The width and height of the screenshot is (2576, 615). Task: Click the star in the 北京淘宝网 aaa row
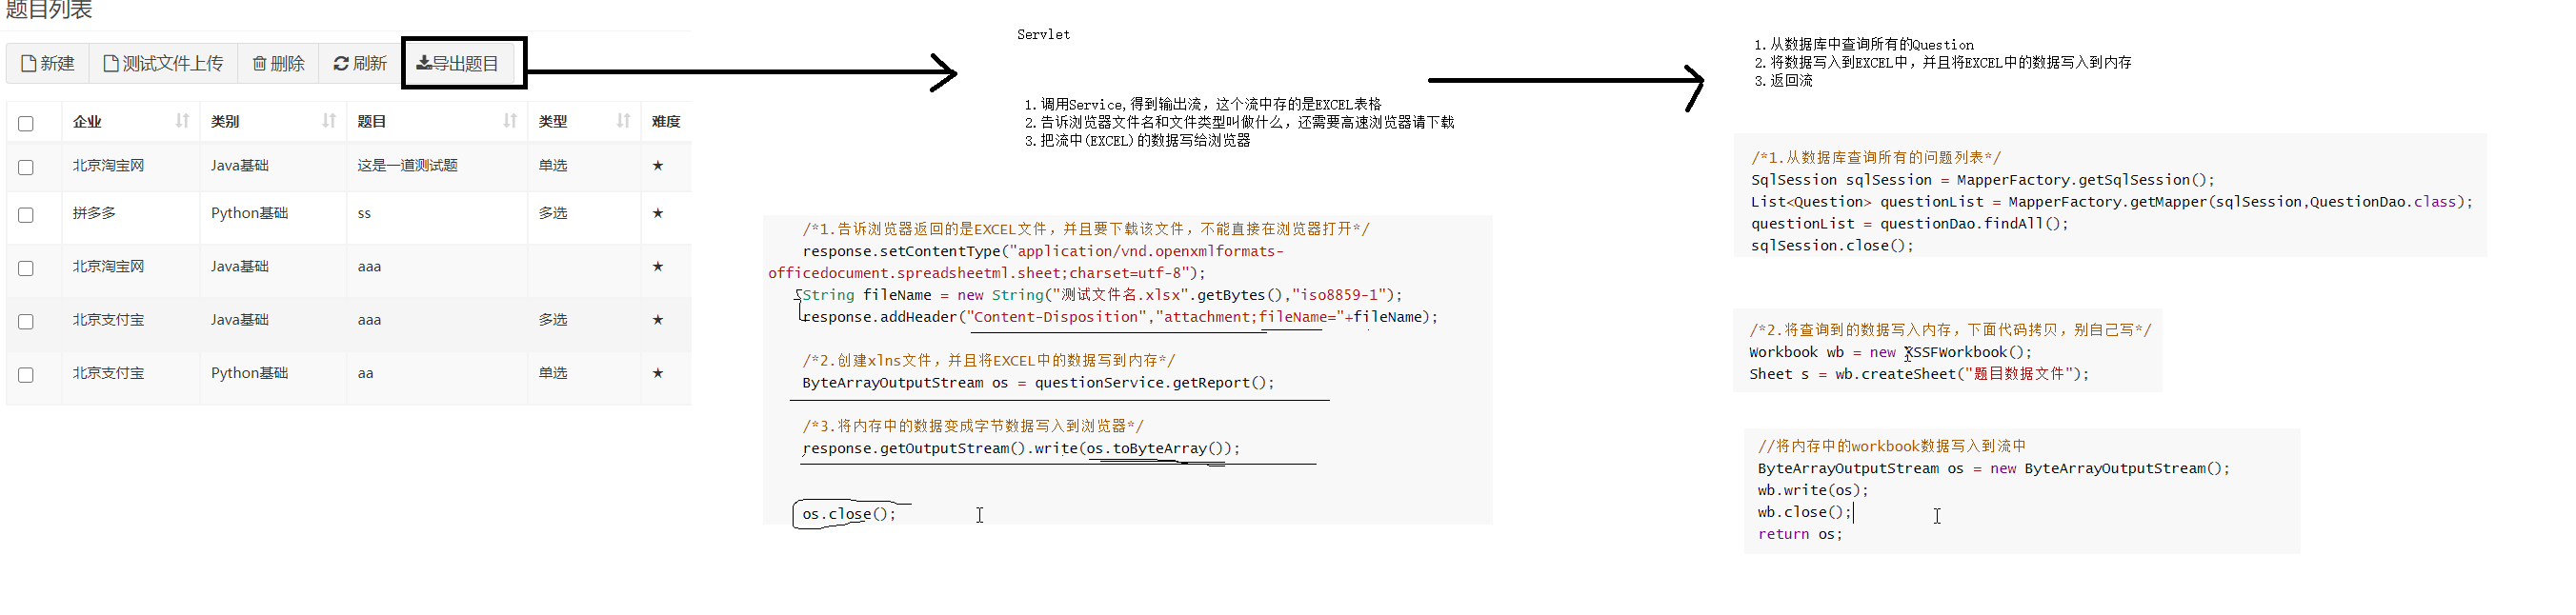click(658, 267)
